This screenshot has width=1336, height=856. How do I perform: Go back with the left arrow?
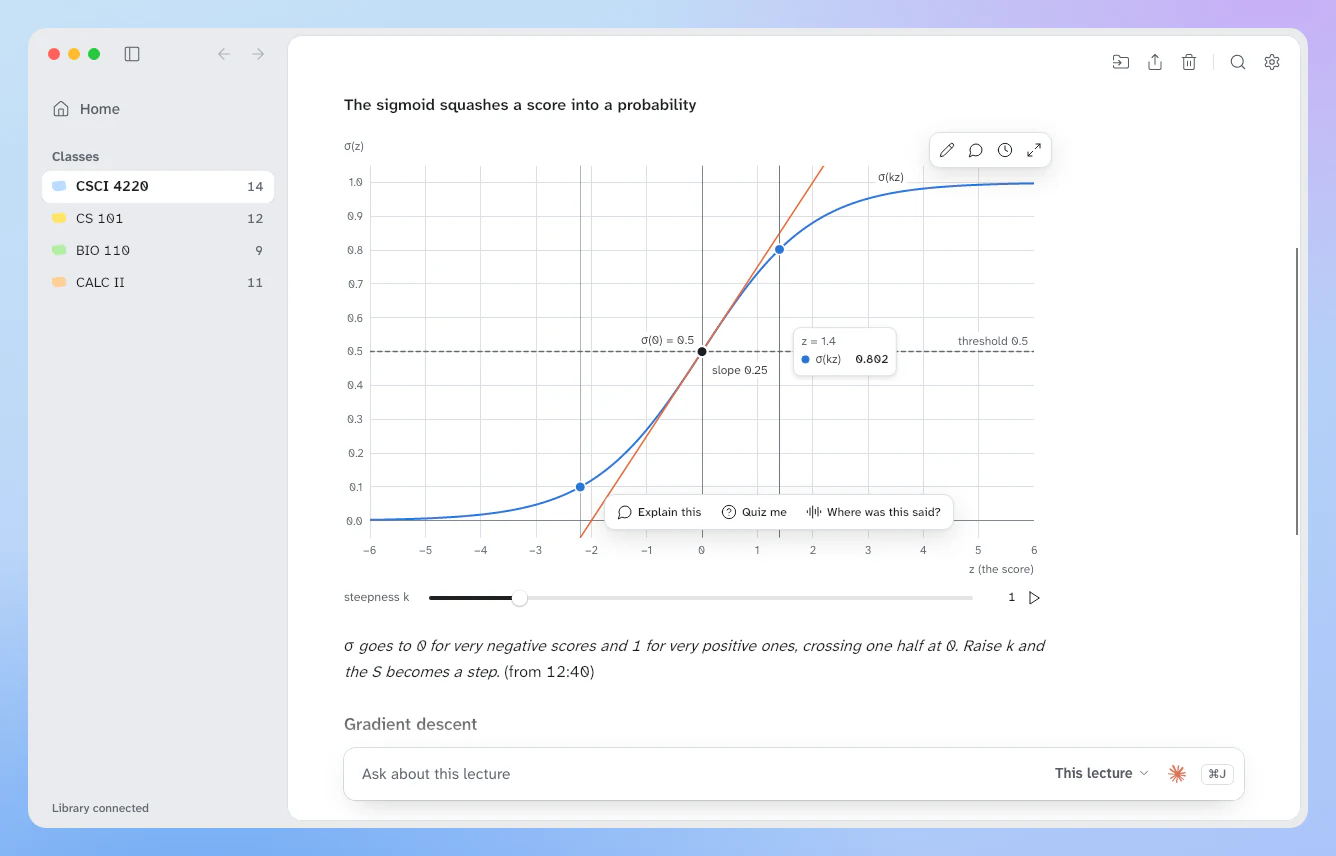tap(224, 54)
